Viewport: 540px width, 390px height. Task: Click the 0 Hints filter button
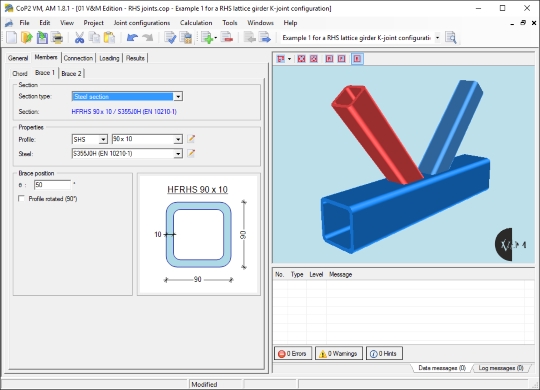[x=384, y=353]
